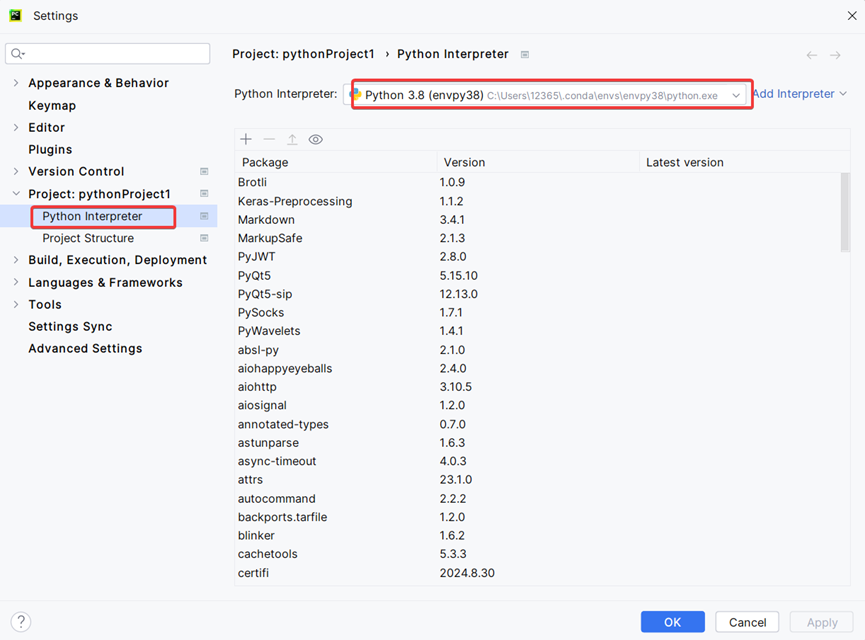Click the package list vertical scrollbar
The height and width of the screenshot is (640, 865).
(x=845, y=212)
